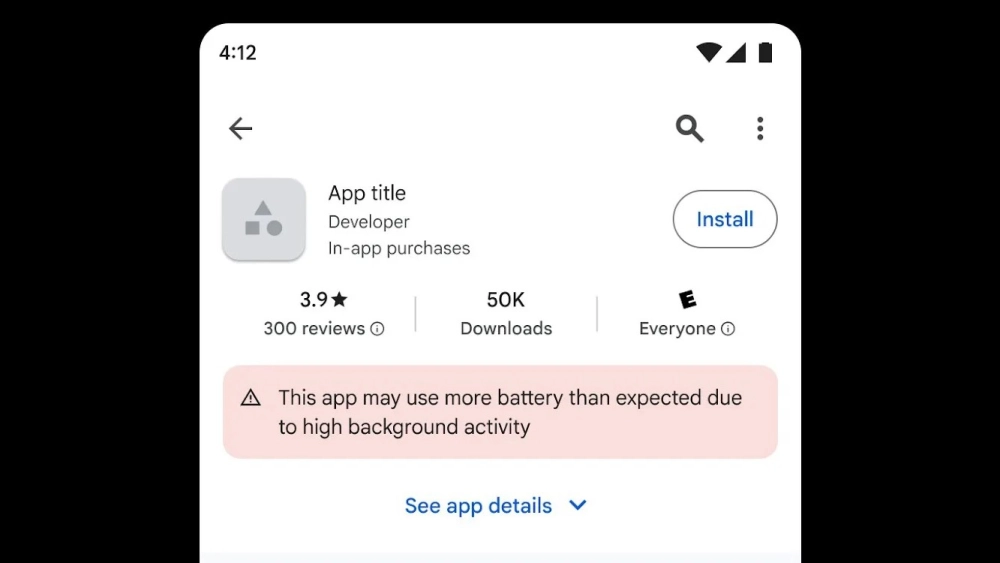Tap the In-app purchases label
Screen dimensions: 1000x563
pyautogui.click(x=399, y=248)
